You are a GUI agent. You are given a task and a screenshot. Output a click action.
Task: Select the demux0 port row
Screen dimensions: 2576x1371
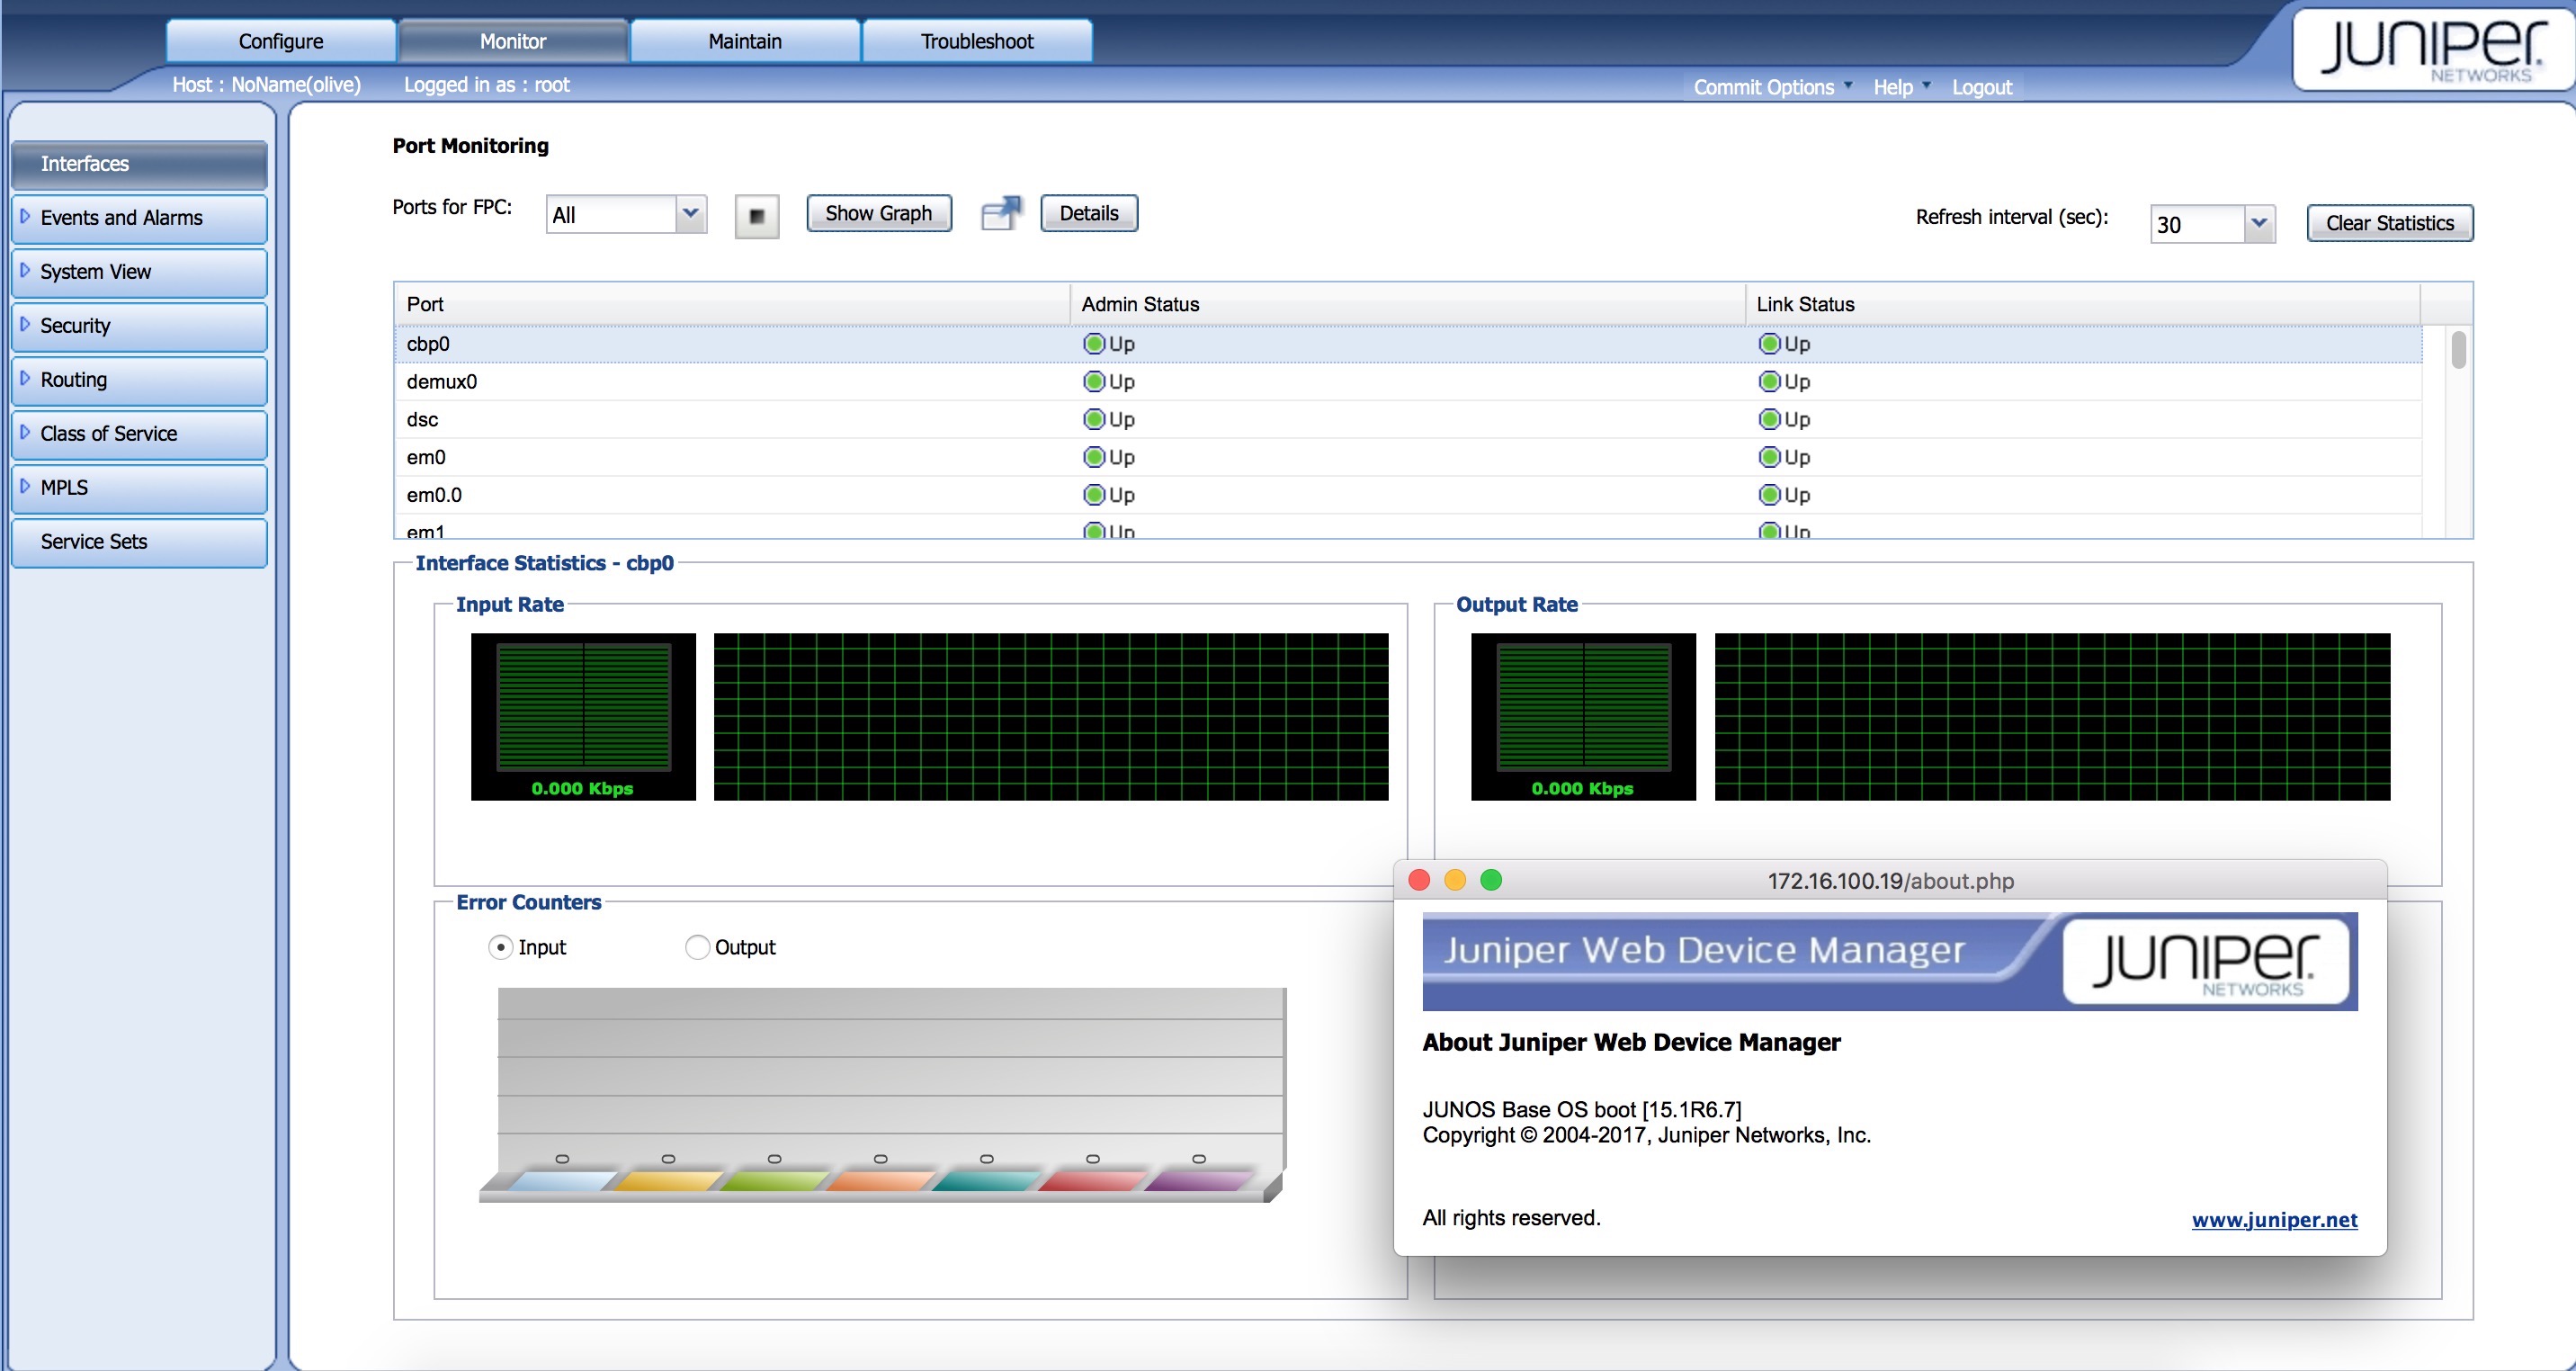click(x=1408, y=382)
